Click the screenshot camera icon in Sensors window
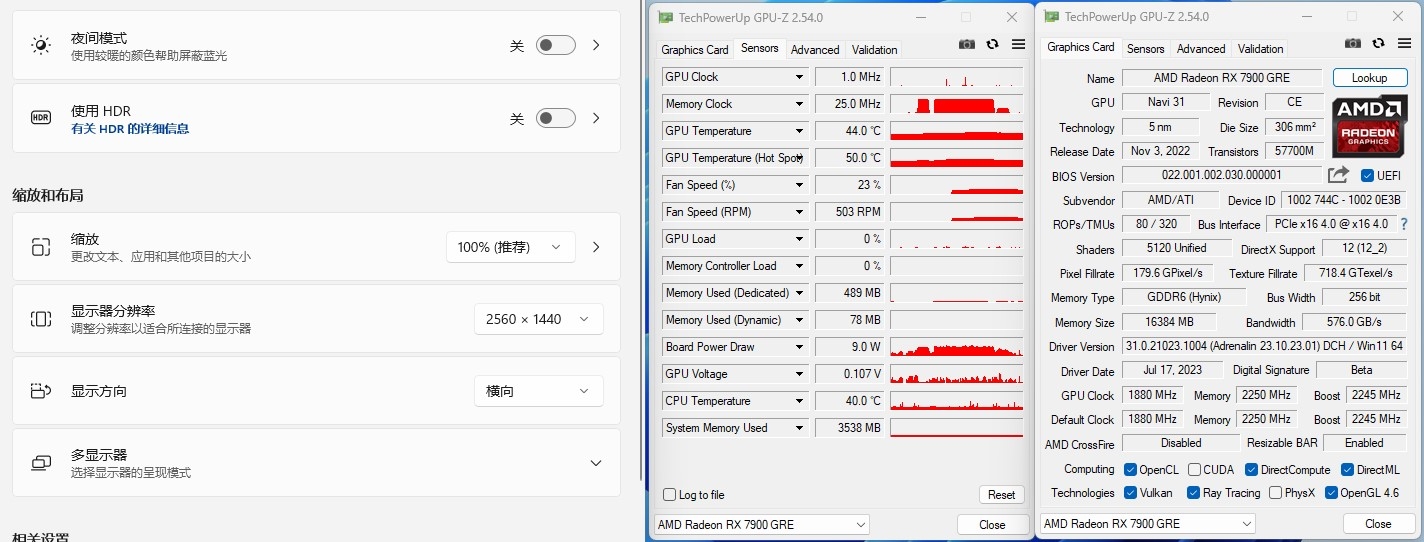 point(966,44)
